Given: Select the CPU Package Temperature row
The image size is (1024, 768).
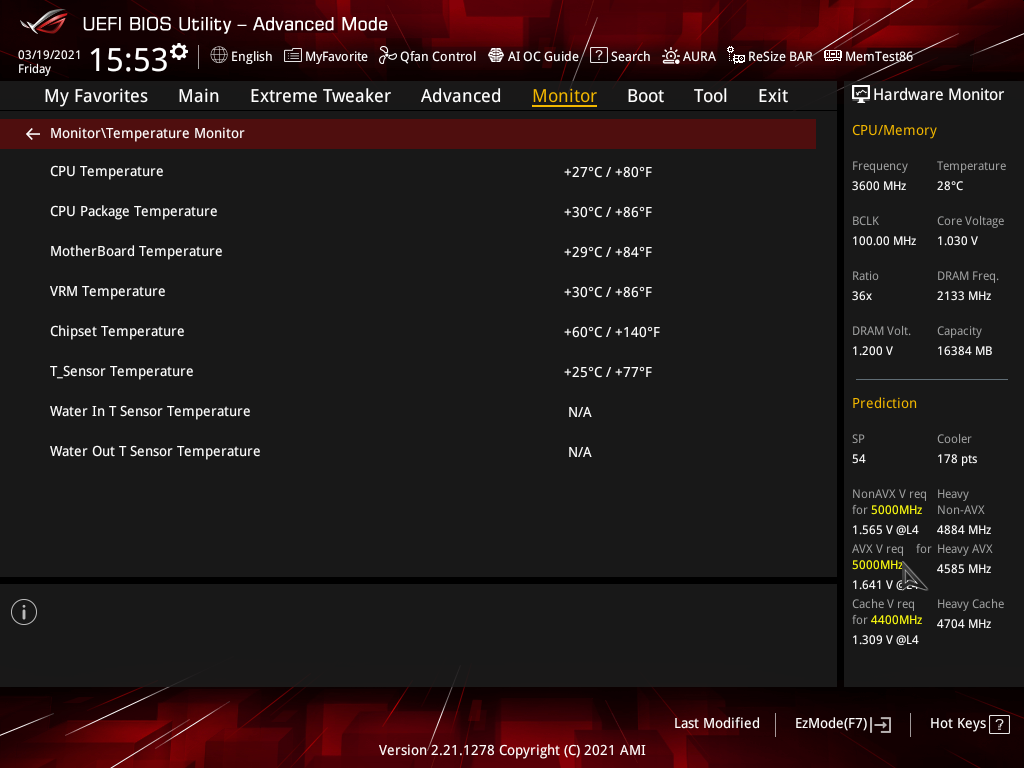Looking at the screenshot, I should click(408, 212).
